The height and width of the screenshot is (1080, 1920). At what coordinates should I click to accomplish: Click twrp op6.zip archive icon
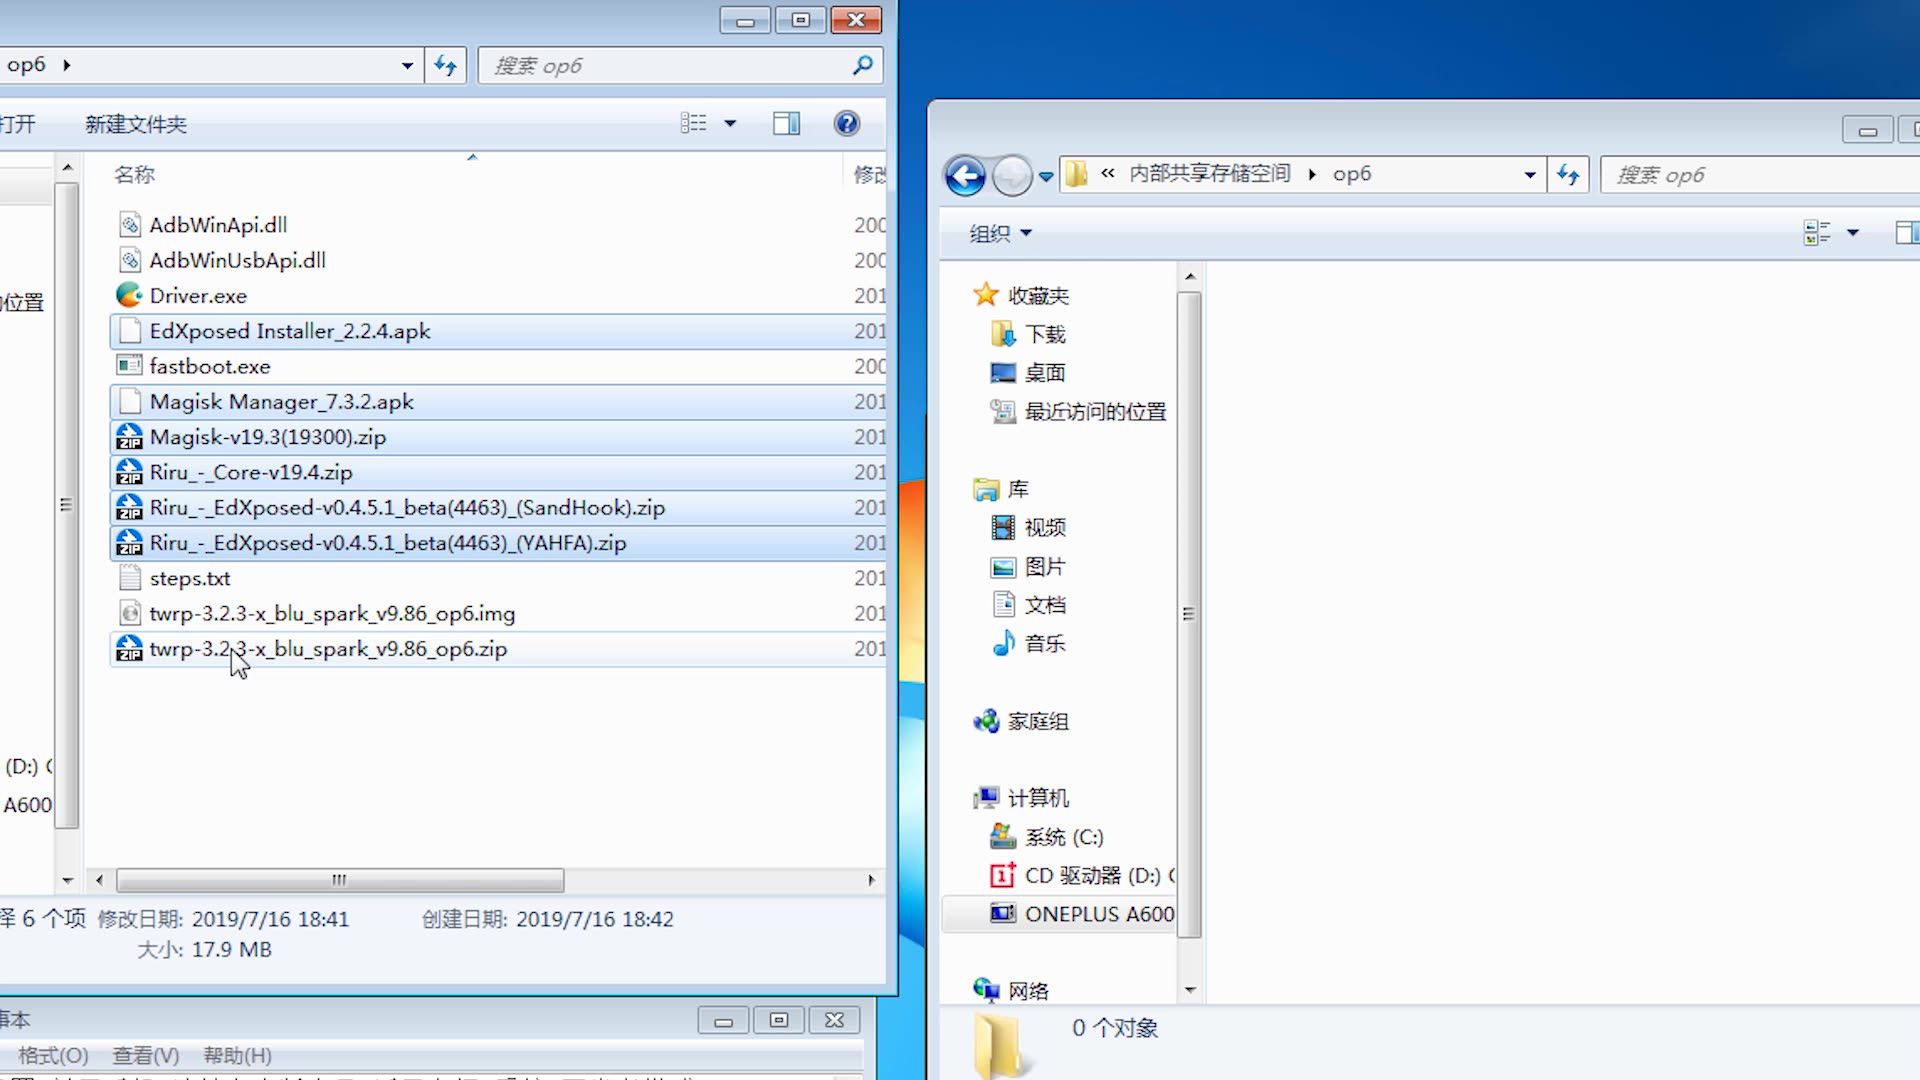point(129,649)
